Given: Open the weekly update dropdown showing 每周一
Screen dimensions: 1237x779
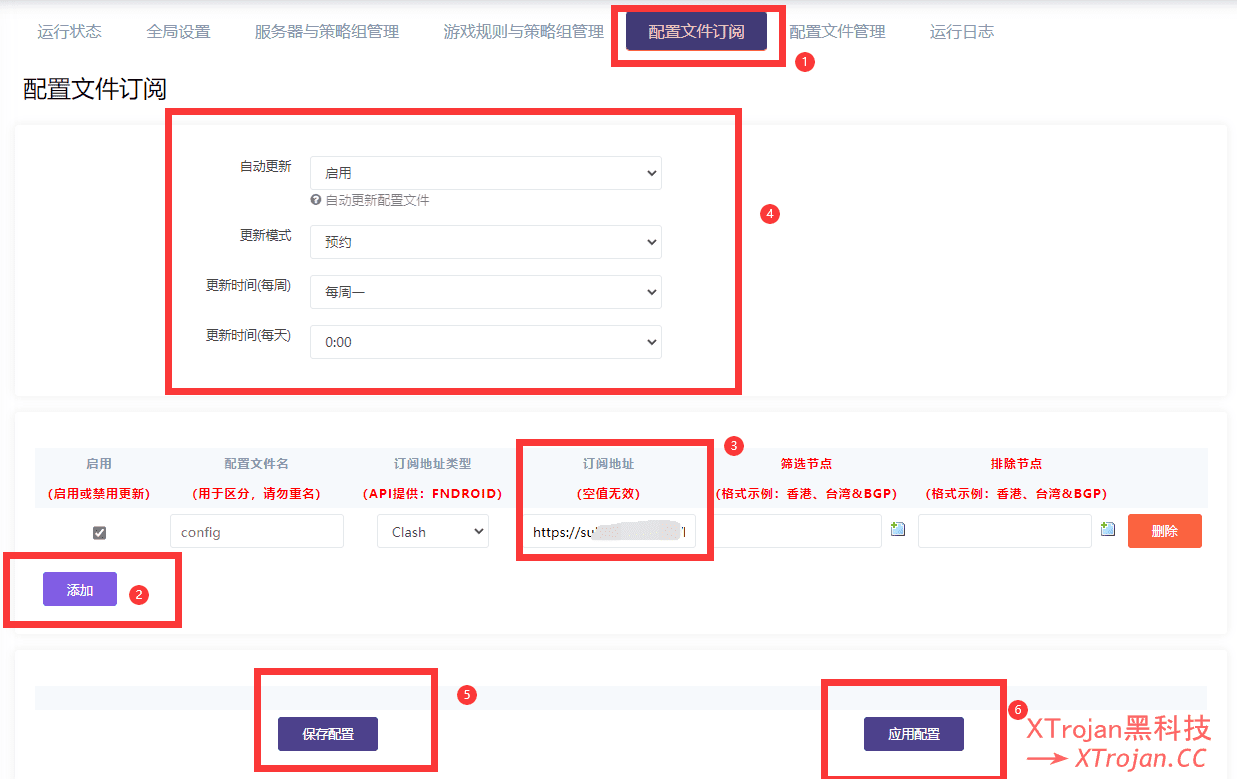Looking at the screenshot, I should click(486, 292).
